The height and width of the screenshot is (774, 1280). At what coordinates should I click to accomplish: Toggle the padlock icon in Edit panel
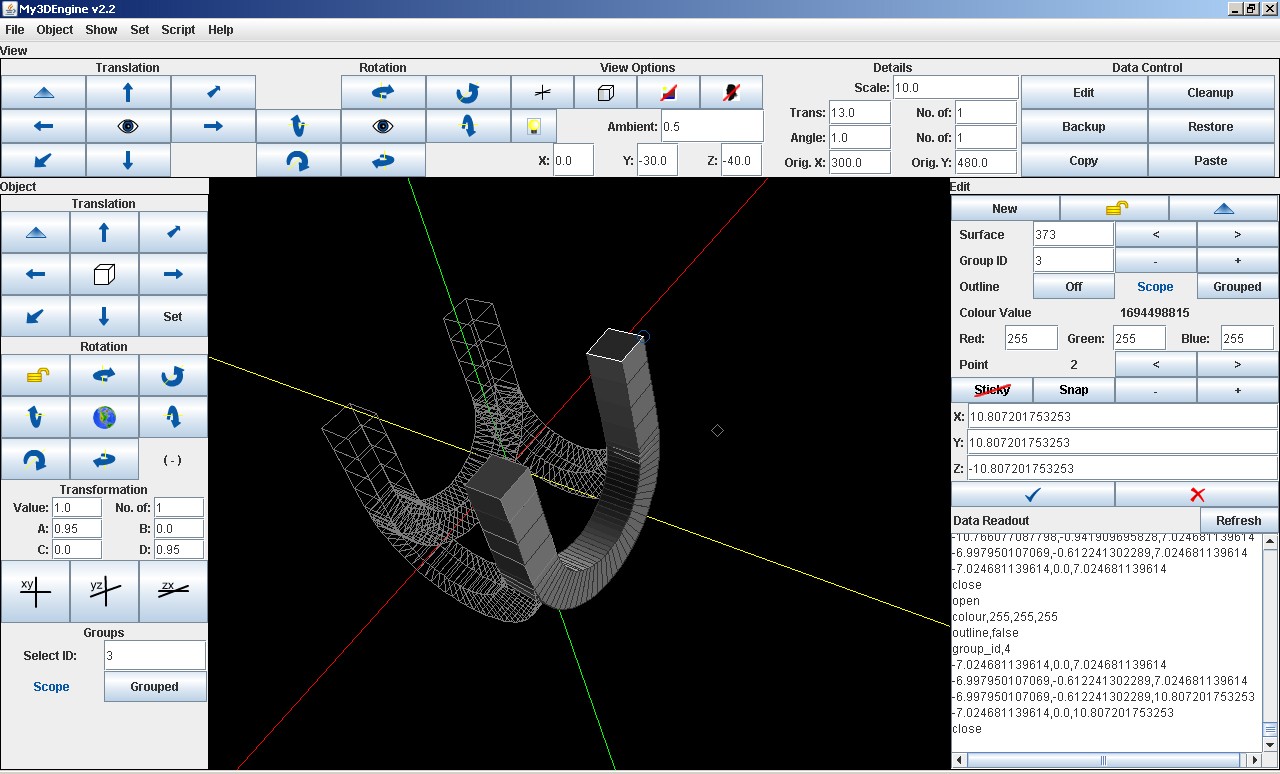pos(1114,208)
